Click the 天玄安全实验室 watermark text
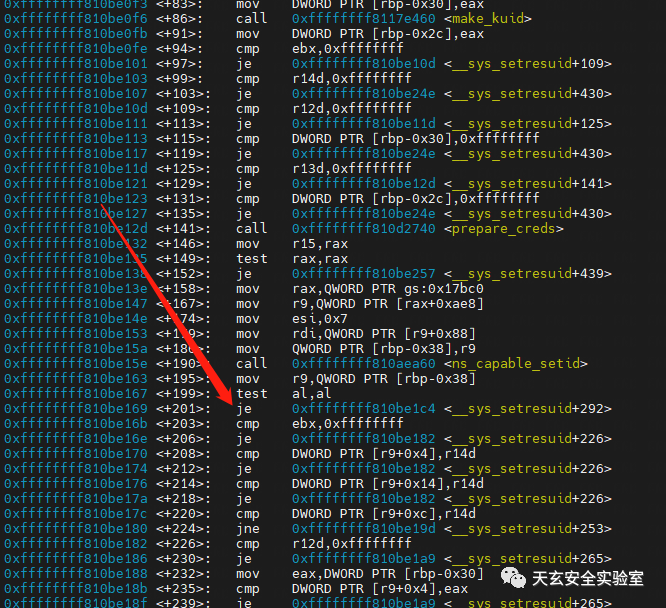666x608 pixels. (x=588, y=579)
